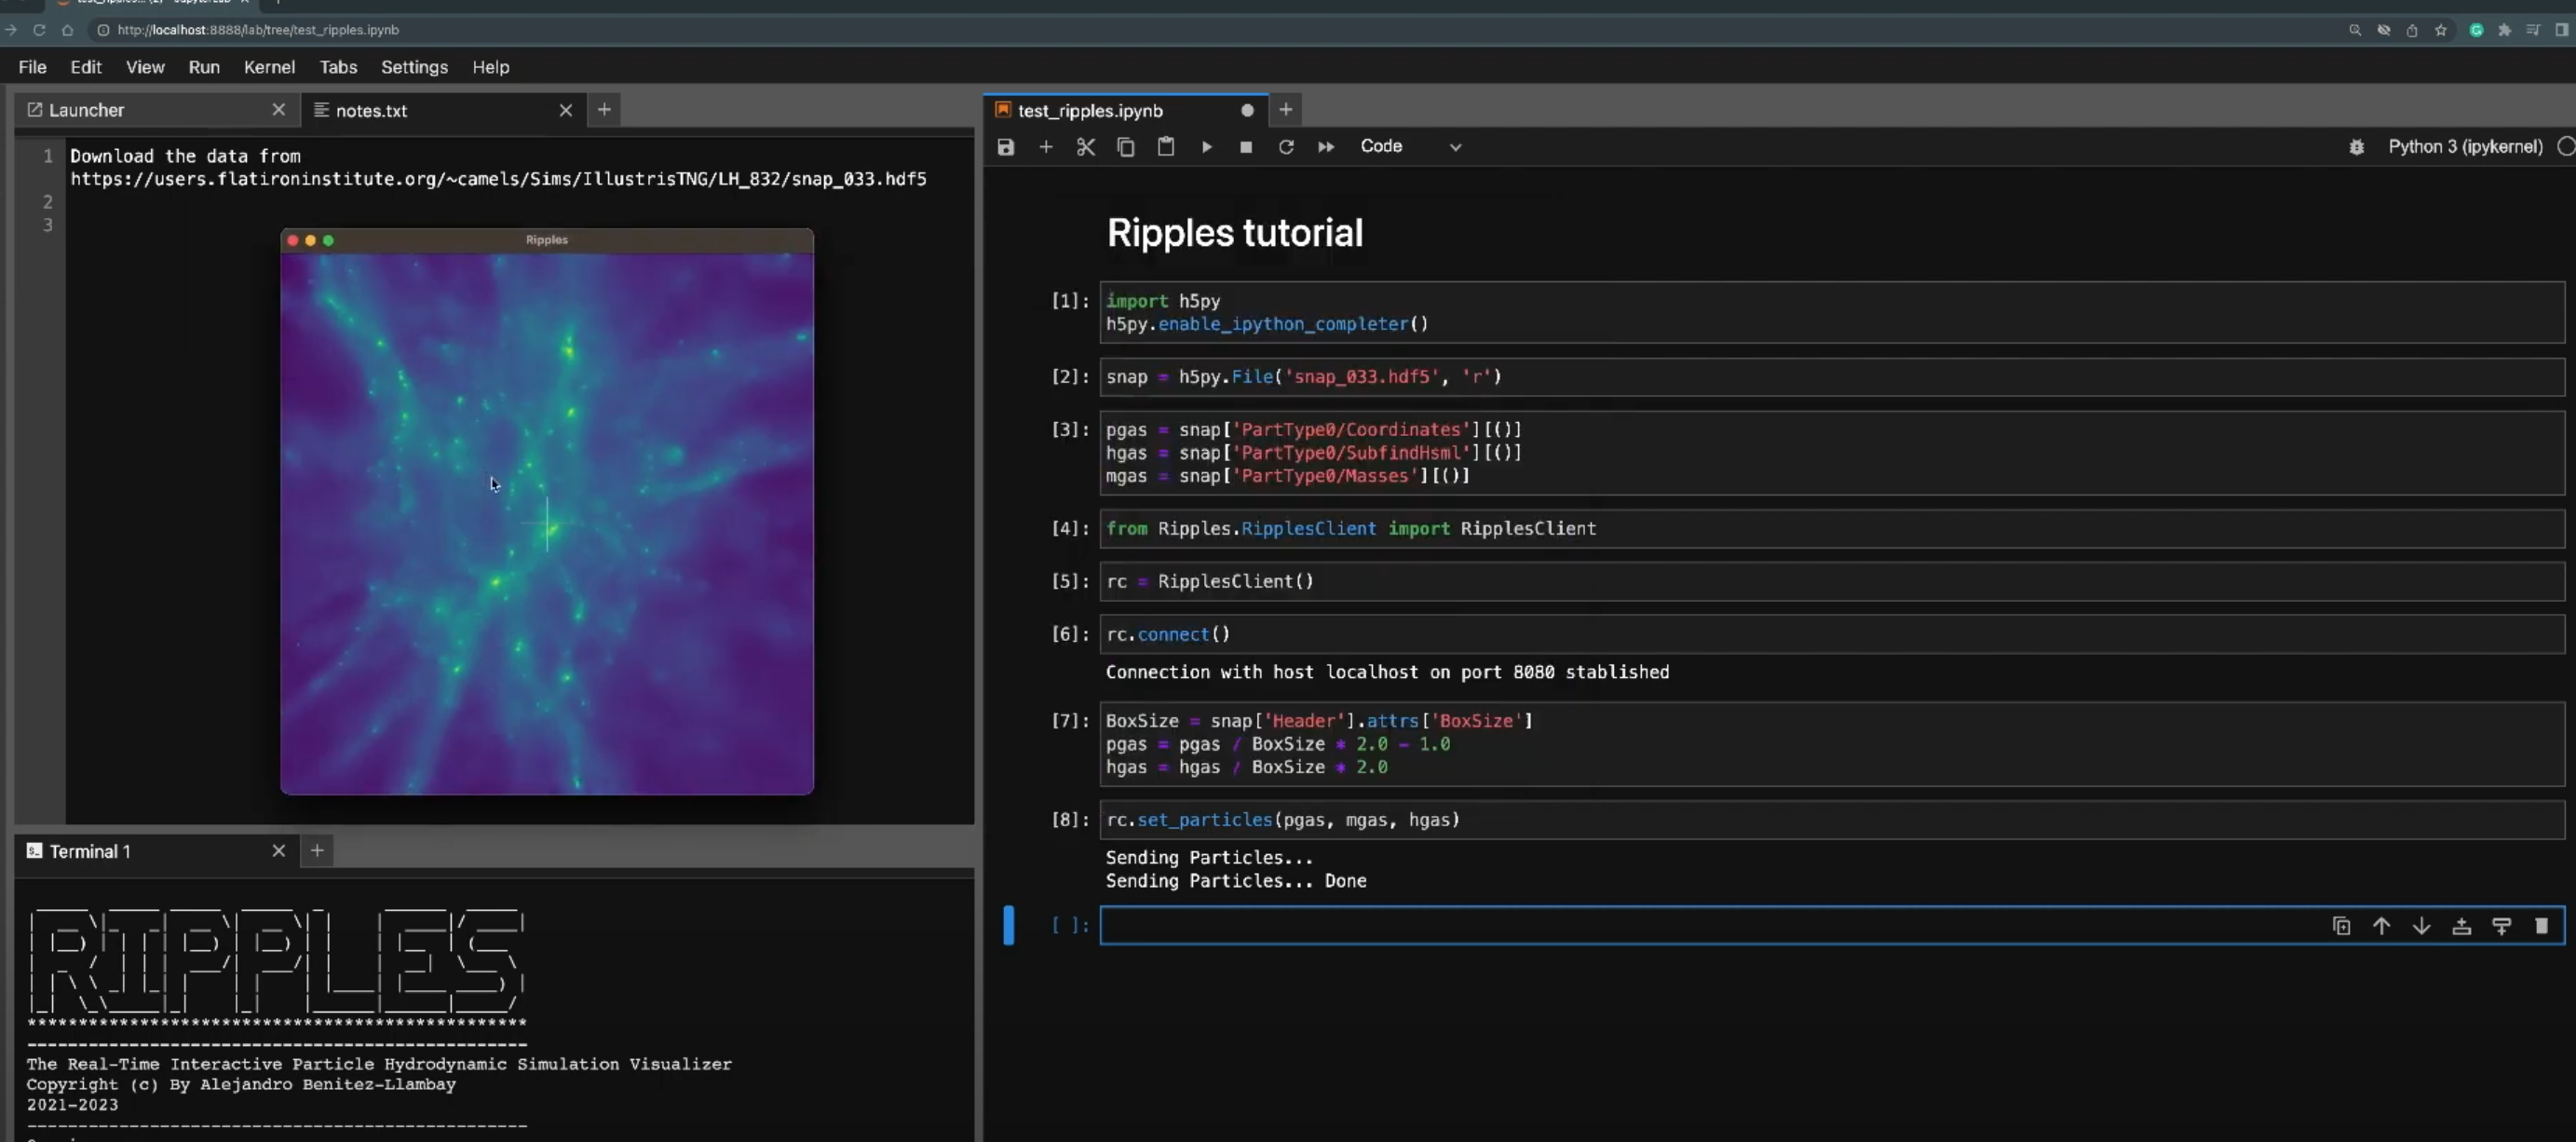The height and width of the screenshot is (1142, 2576).
Task: Close the Terminal 1 tab
Action: coord(279,851)
